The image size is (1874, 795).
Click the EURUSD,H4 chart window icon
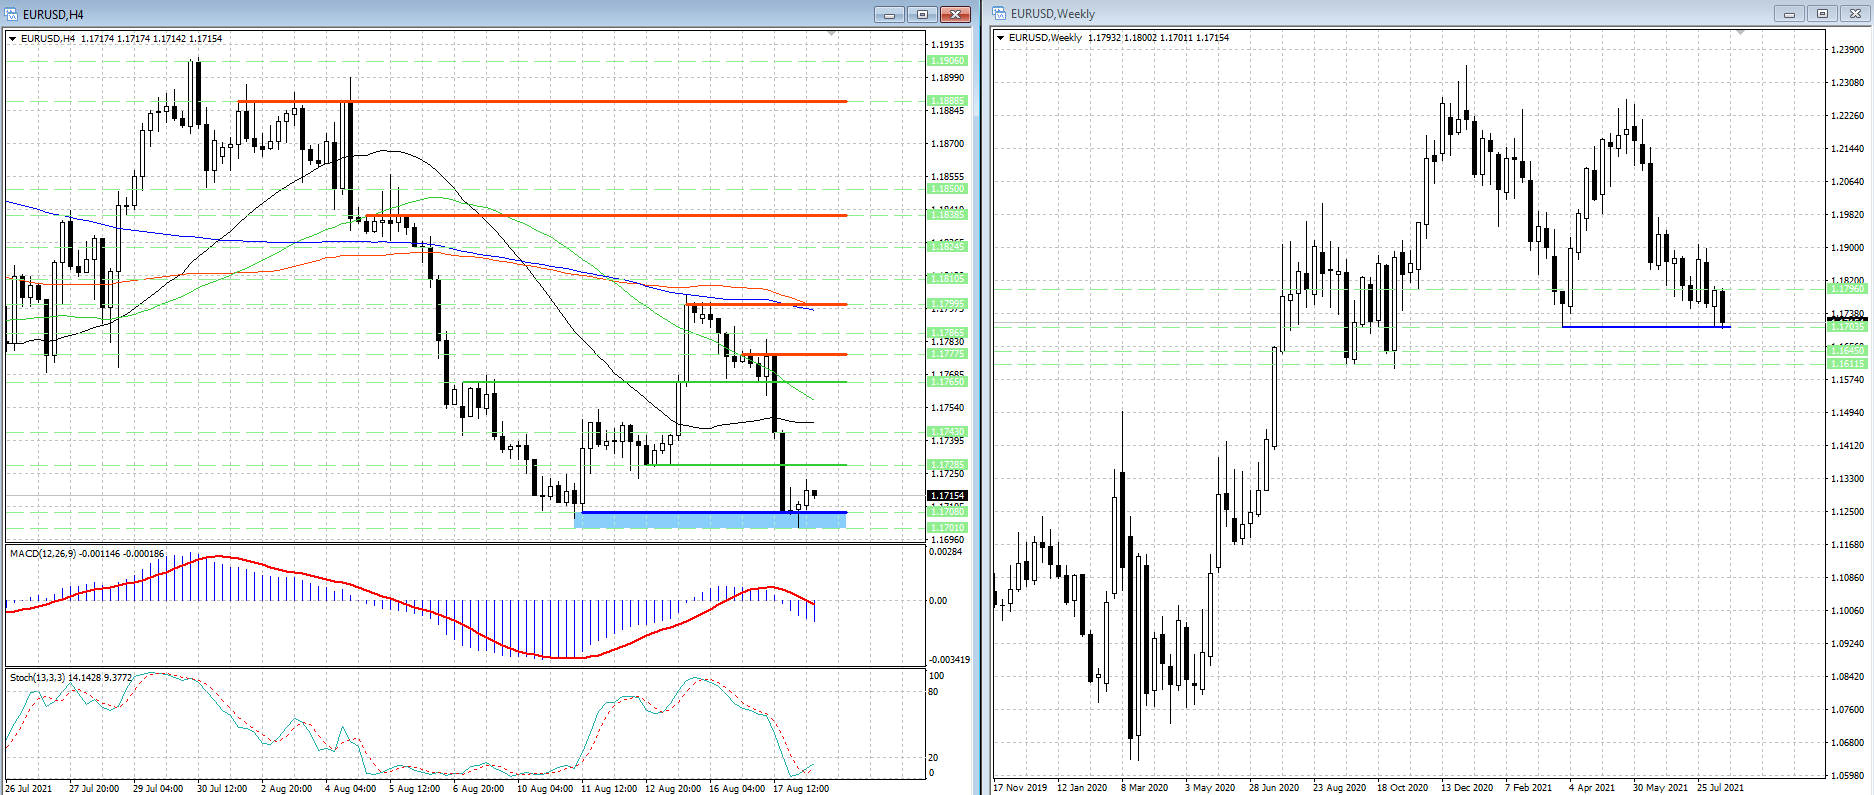12,14
